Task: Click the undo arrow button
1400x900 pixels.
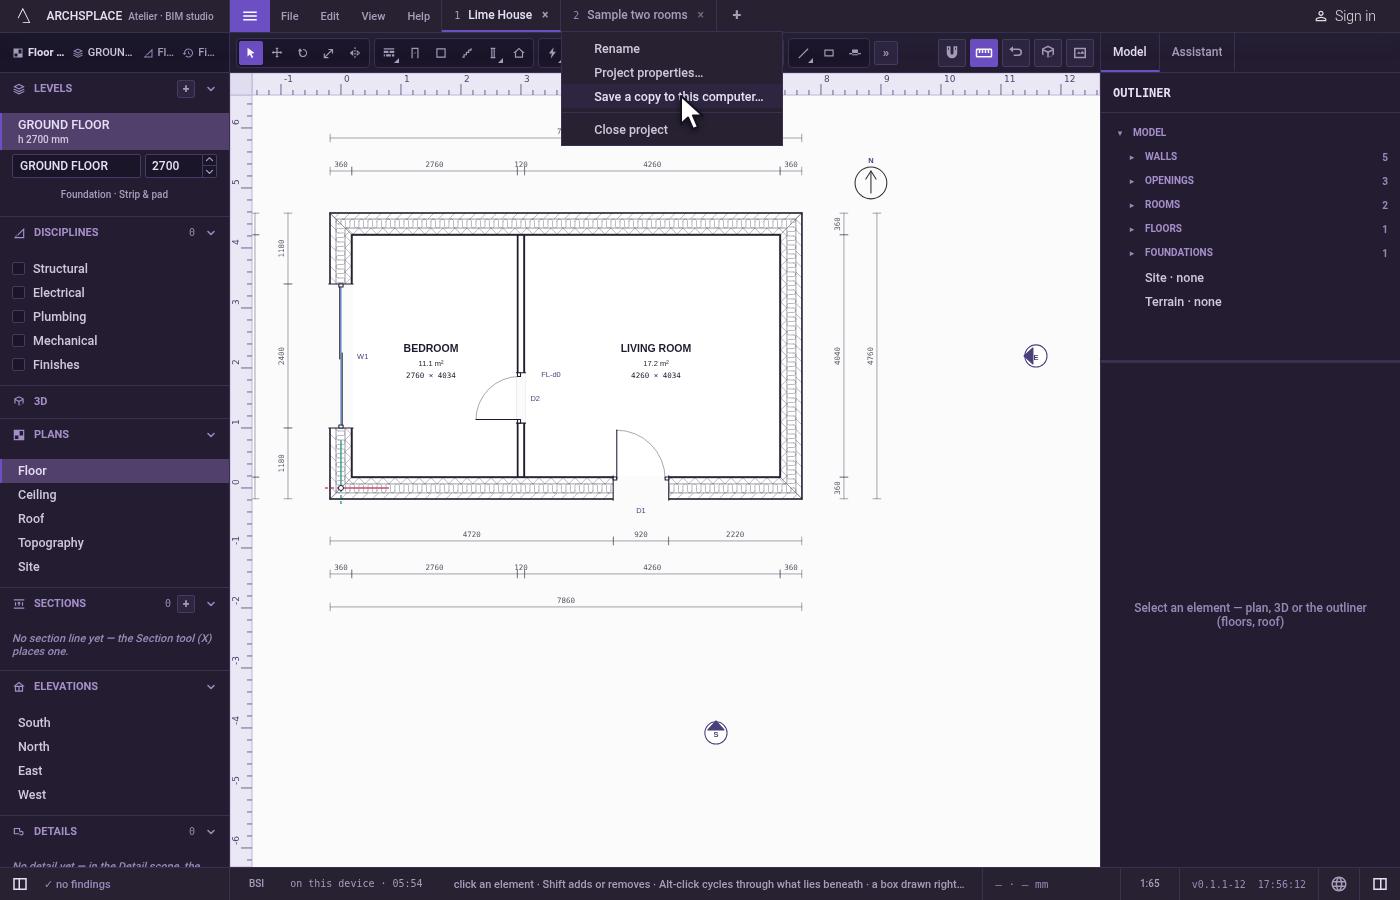Action: click(x=1016, y=52)
